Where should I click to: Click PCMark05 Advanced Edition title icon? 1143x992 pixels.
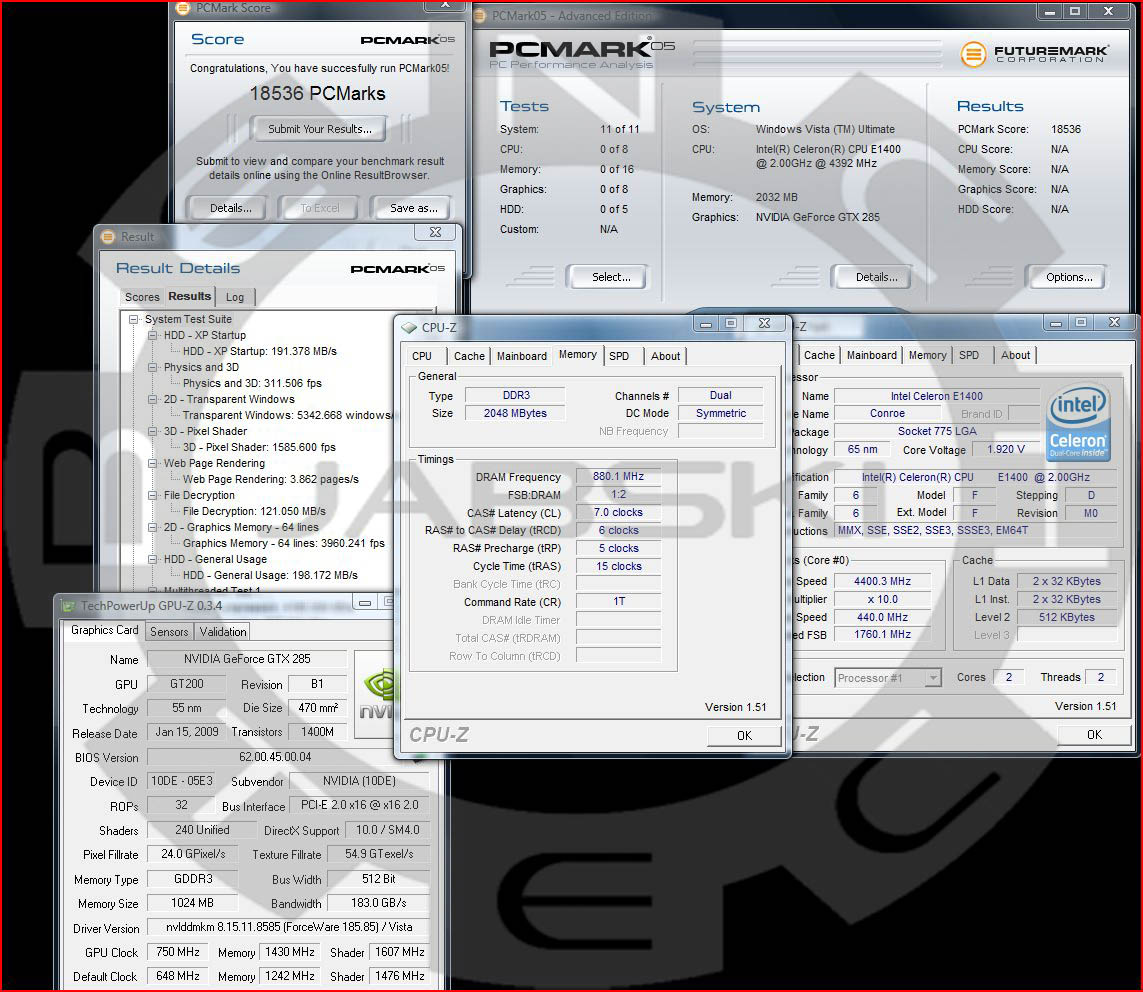480,15
